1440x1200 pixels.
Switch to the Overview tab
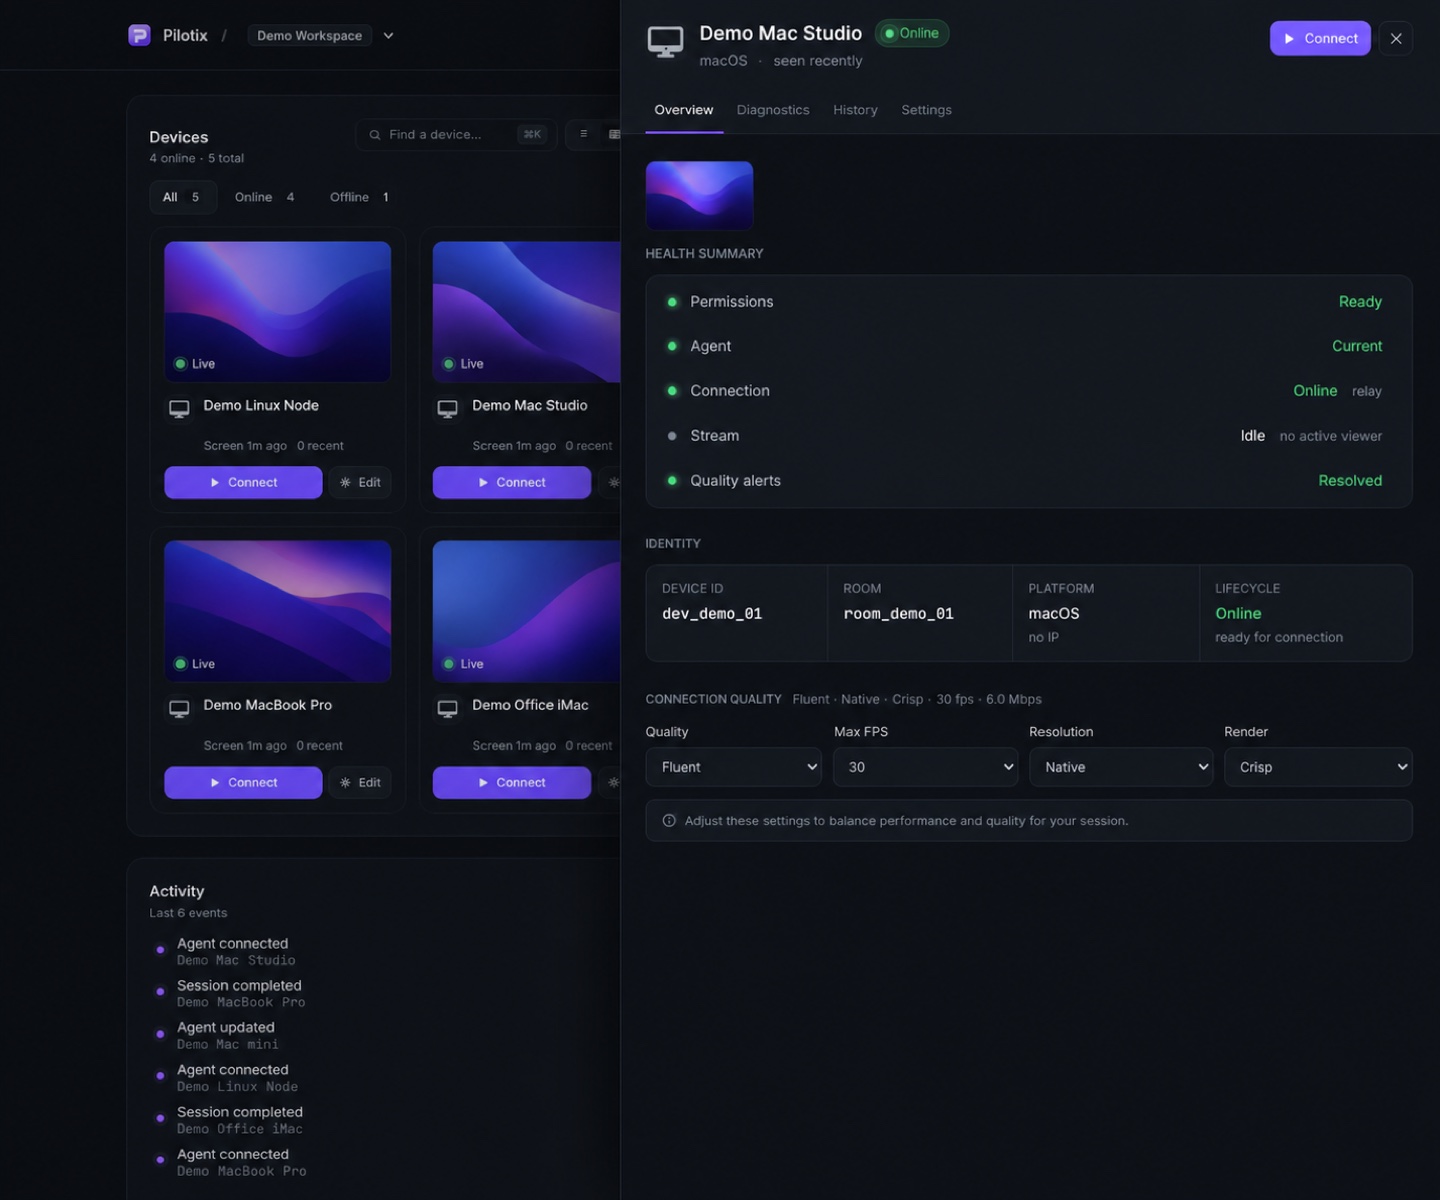click(x=684, y=110)
